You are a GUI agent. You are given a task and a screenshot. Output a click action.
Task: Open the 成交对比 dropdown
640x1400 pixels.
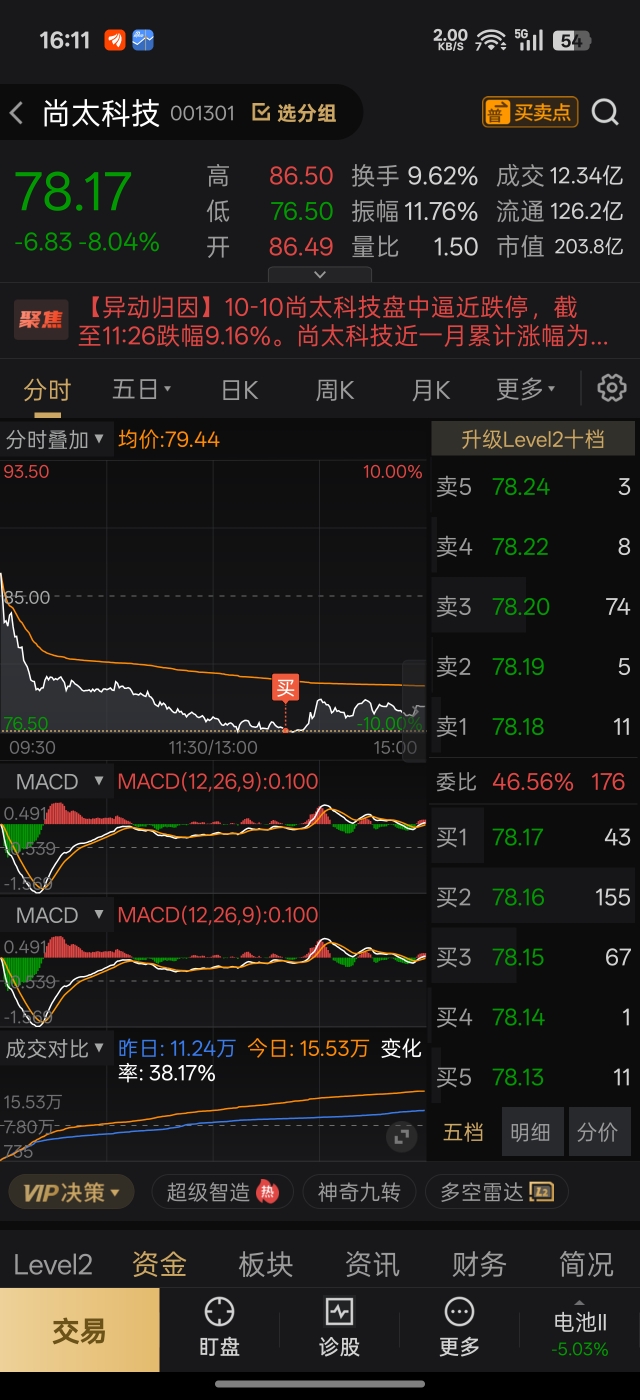click(56, 1048)
